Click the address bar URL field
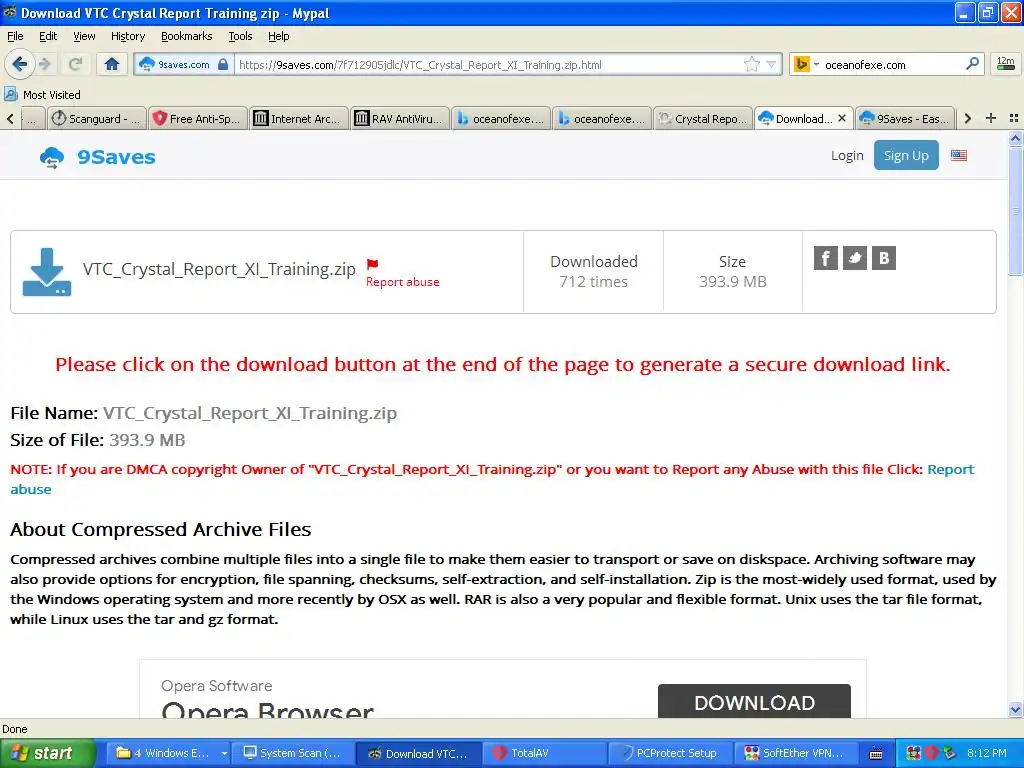The height and width of the screenshot is (768, 1024). (x=489, y=65)
